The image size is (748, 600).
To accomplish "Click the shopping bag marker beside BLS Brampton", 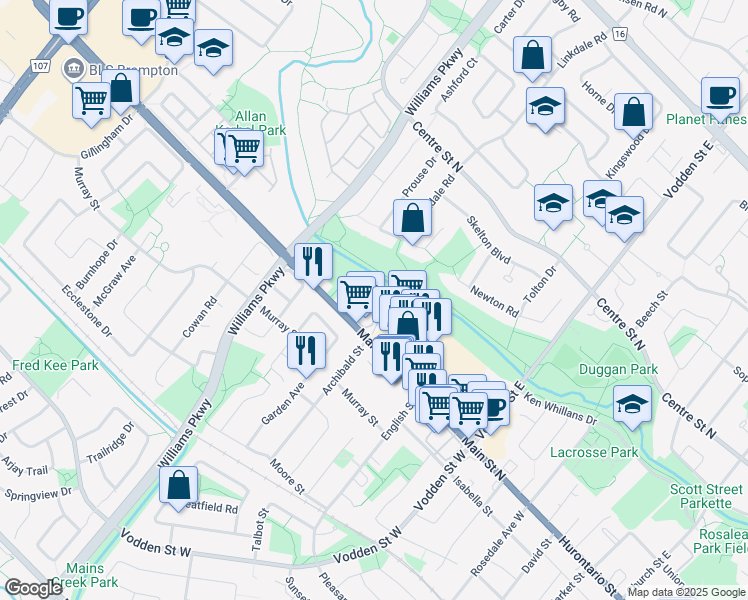I will click(120, 88).
